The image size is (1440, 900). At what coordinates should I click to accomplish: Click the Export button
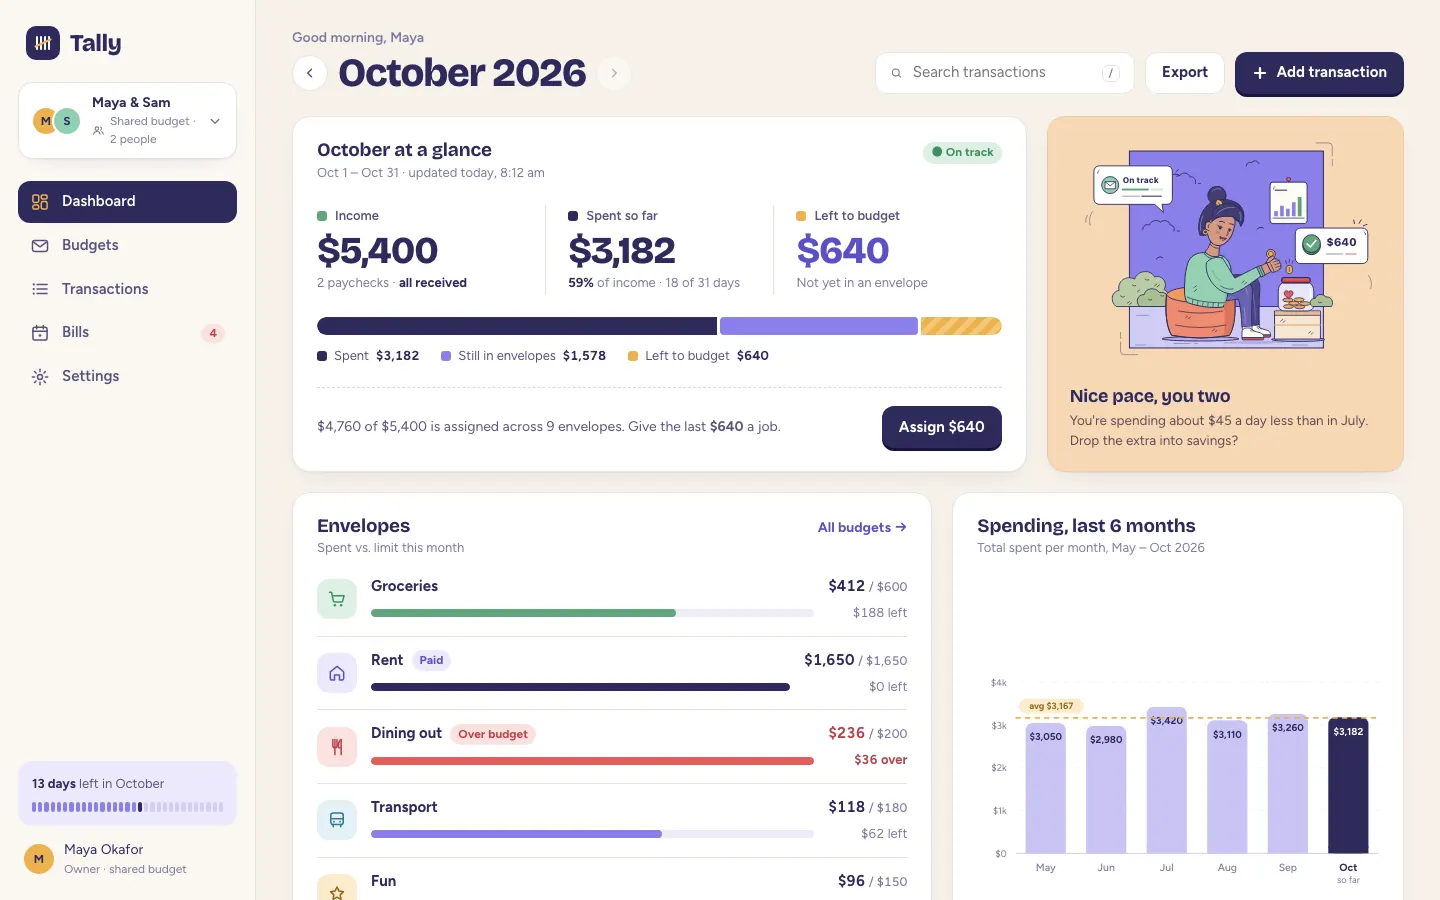coord(1185,73)
